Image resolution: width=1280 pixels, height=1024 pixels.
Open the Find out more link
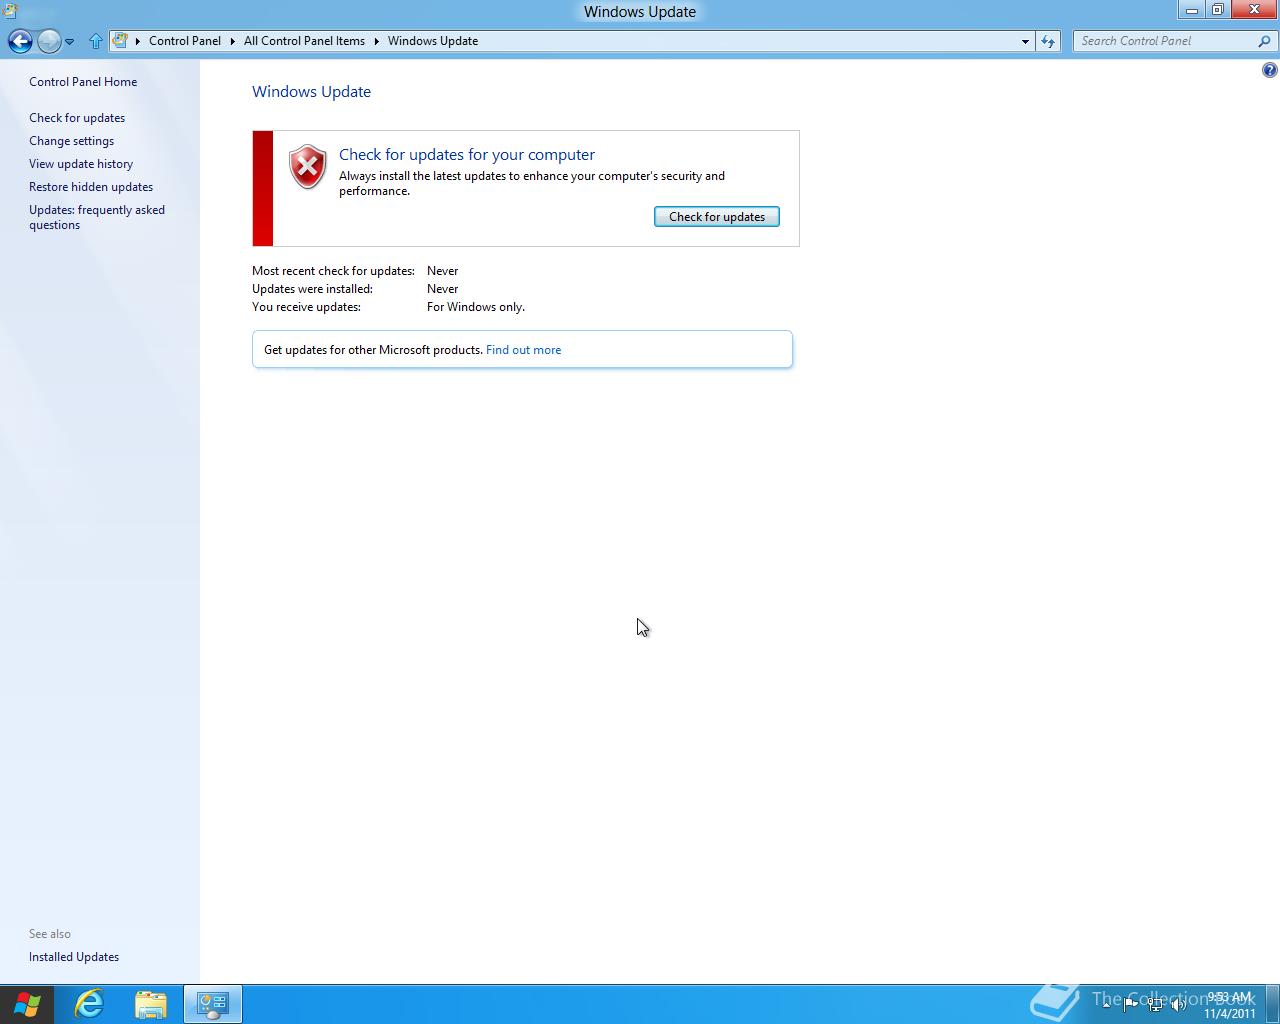click(x=523, y=349)
